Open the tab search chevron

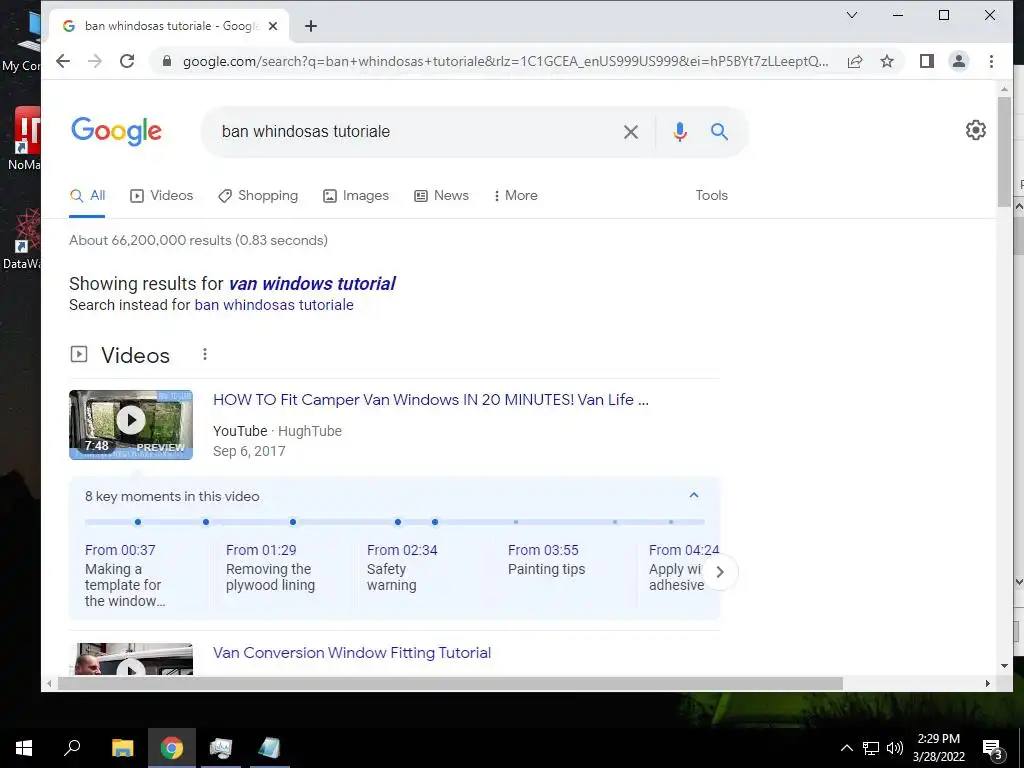852,15
